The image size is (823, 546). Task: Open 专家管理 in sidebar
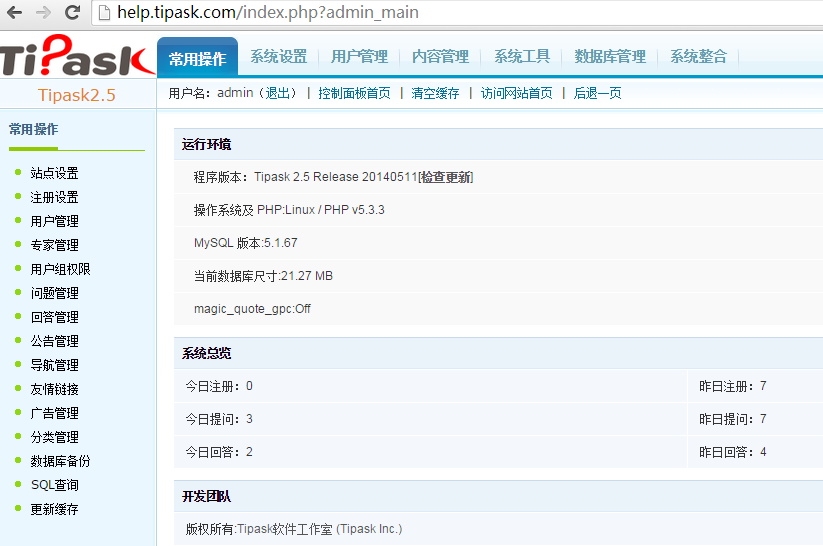(x=55, y=245)
